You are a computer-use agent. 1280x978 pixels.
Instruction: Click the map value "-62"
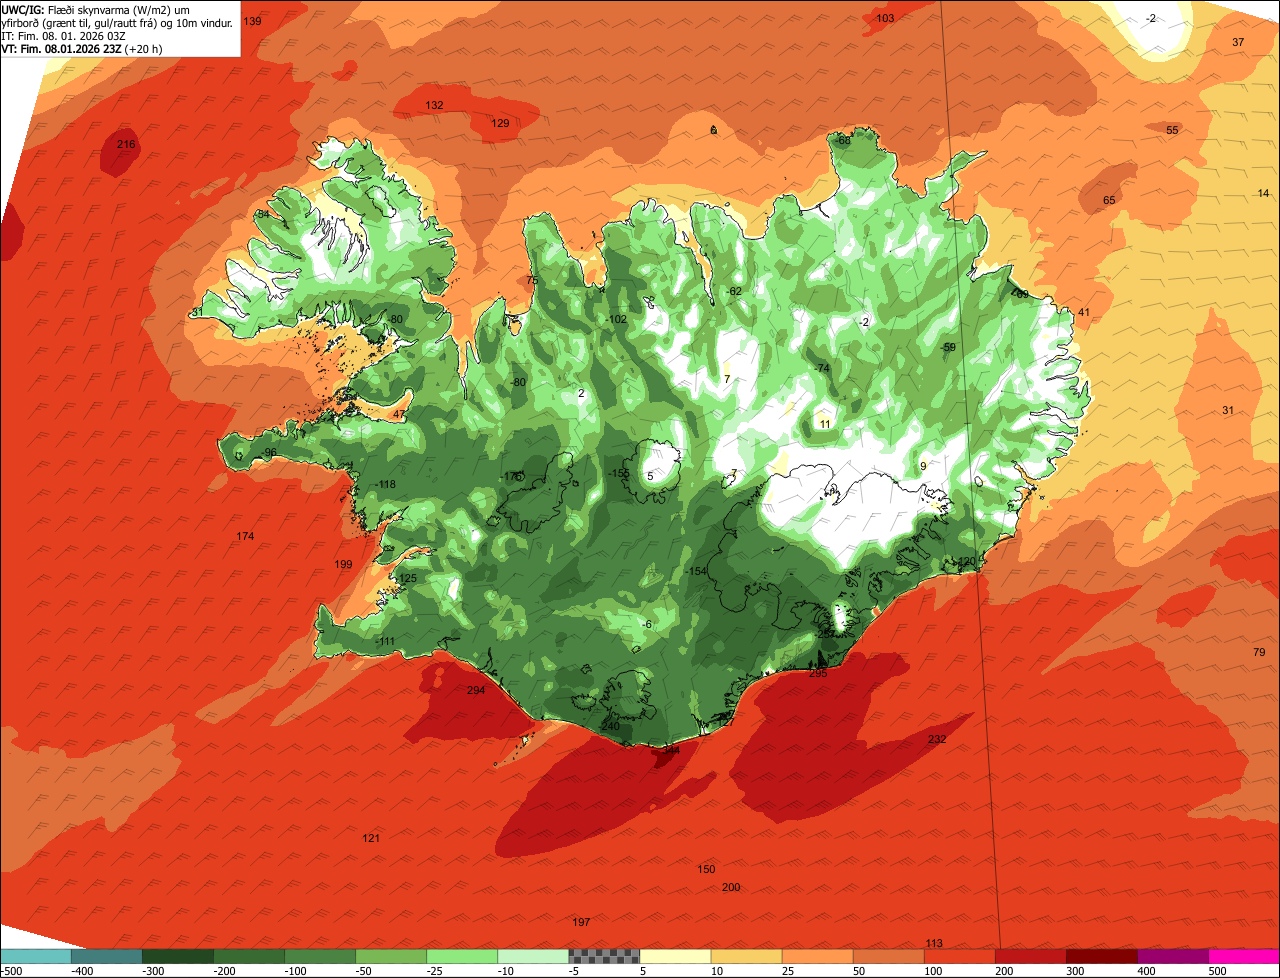(733, 291)
